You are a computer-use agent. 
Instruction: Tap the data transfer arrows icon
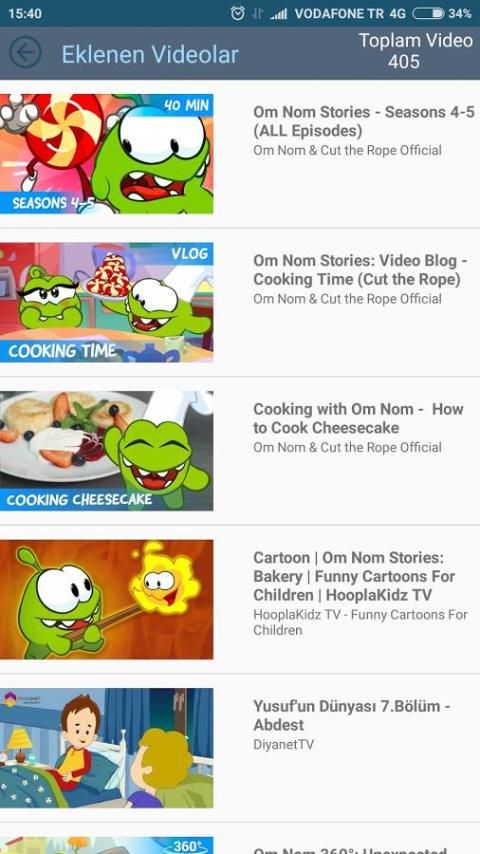257,14
